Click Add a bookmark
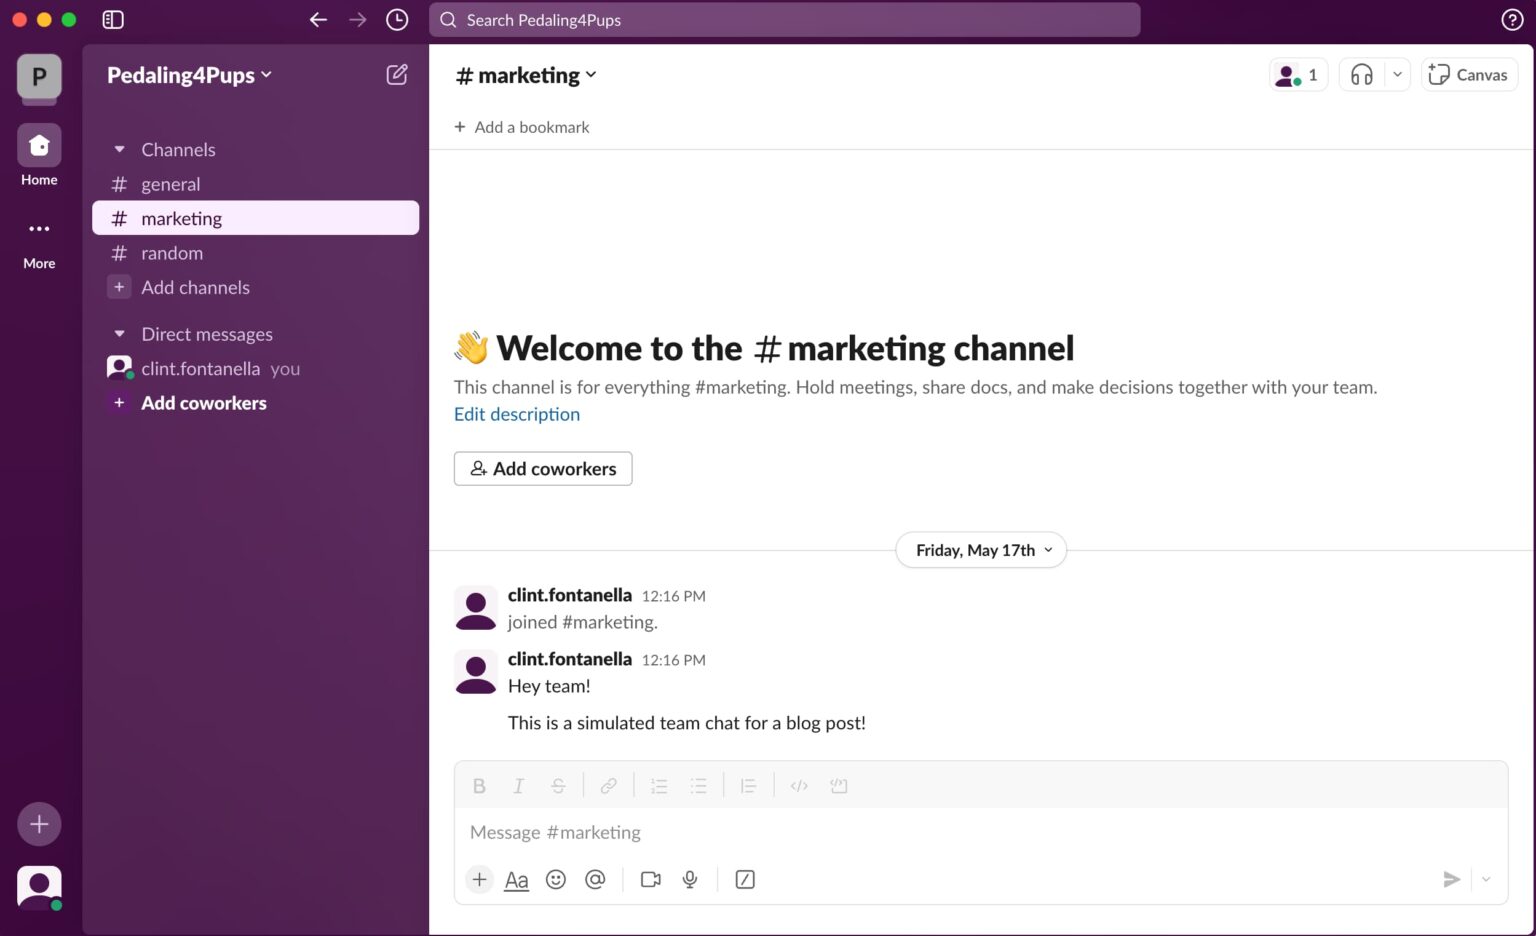Viewport: 1536px width, 936px height. coord(522,127)
